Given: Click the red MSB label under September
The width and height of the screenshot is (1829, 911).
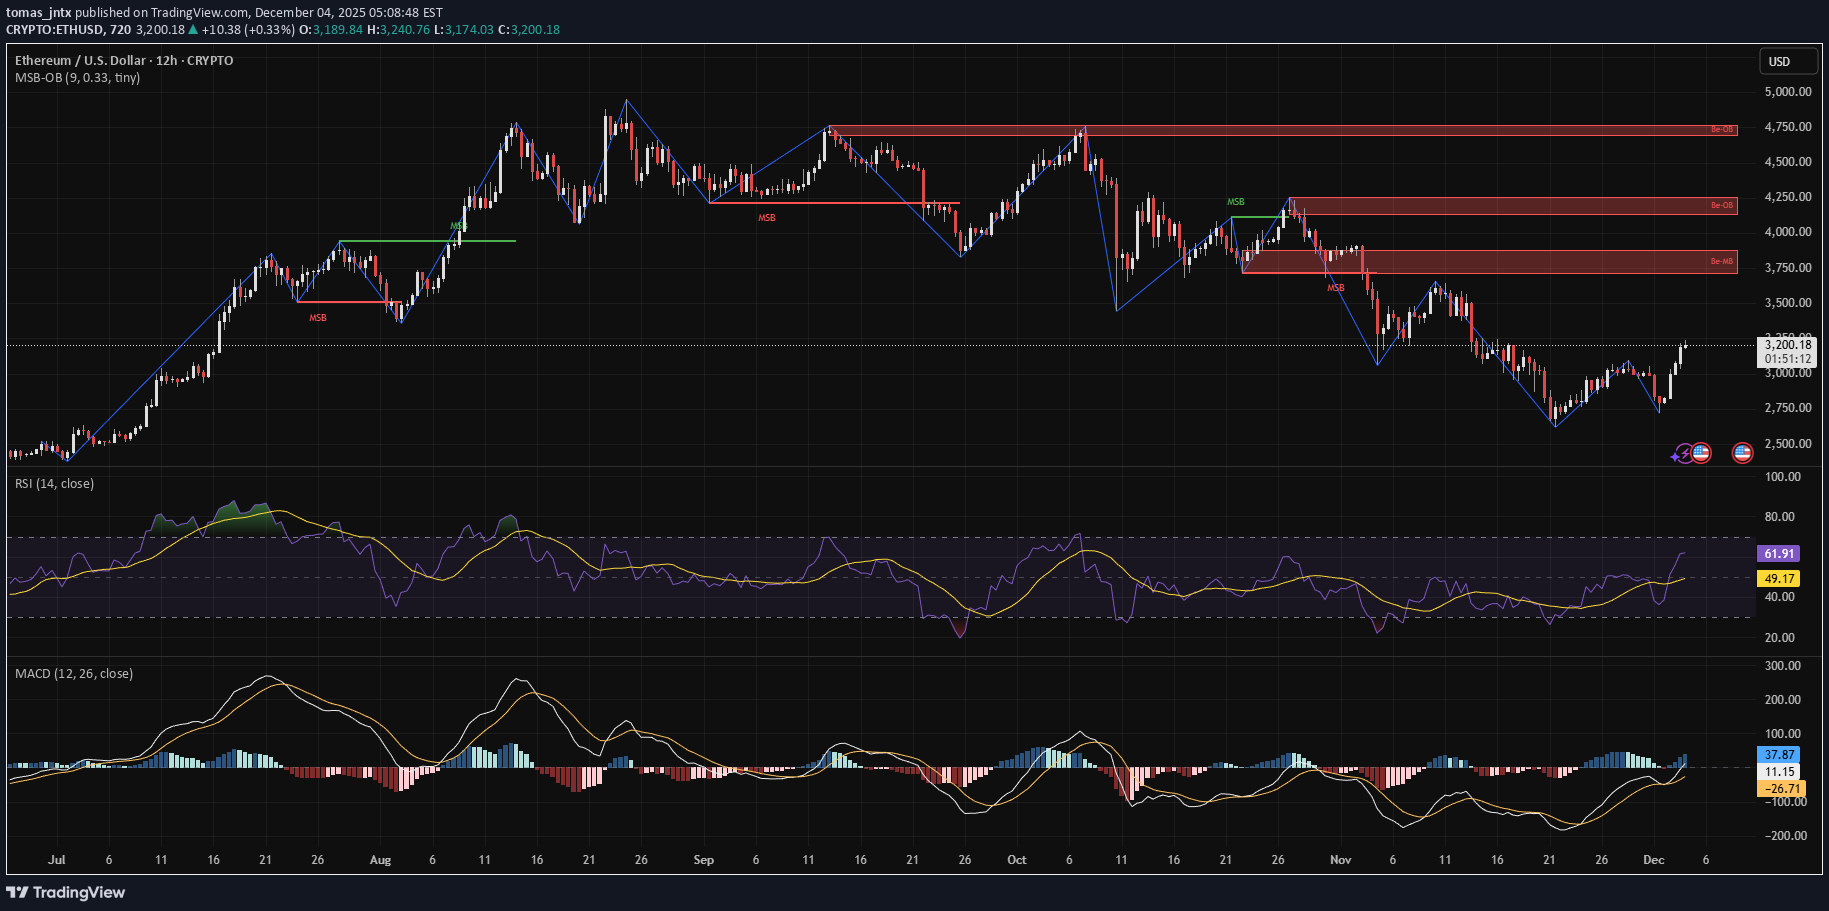Looking at the screenshot, I should [766, 218].
